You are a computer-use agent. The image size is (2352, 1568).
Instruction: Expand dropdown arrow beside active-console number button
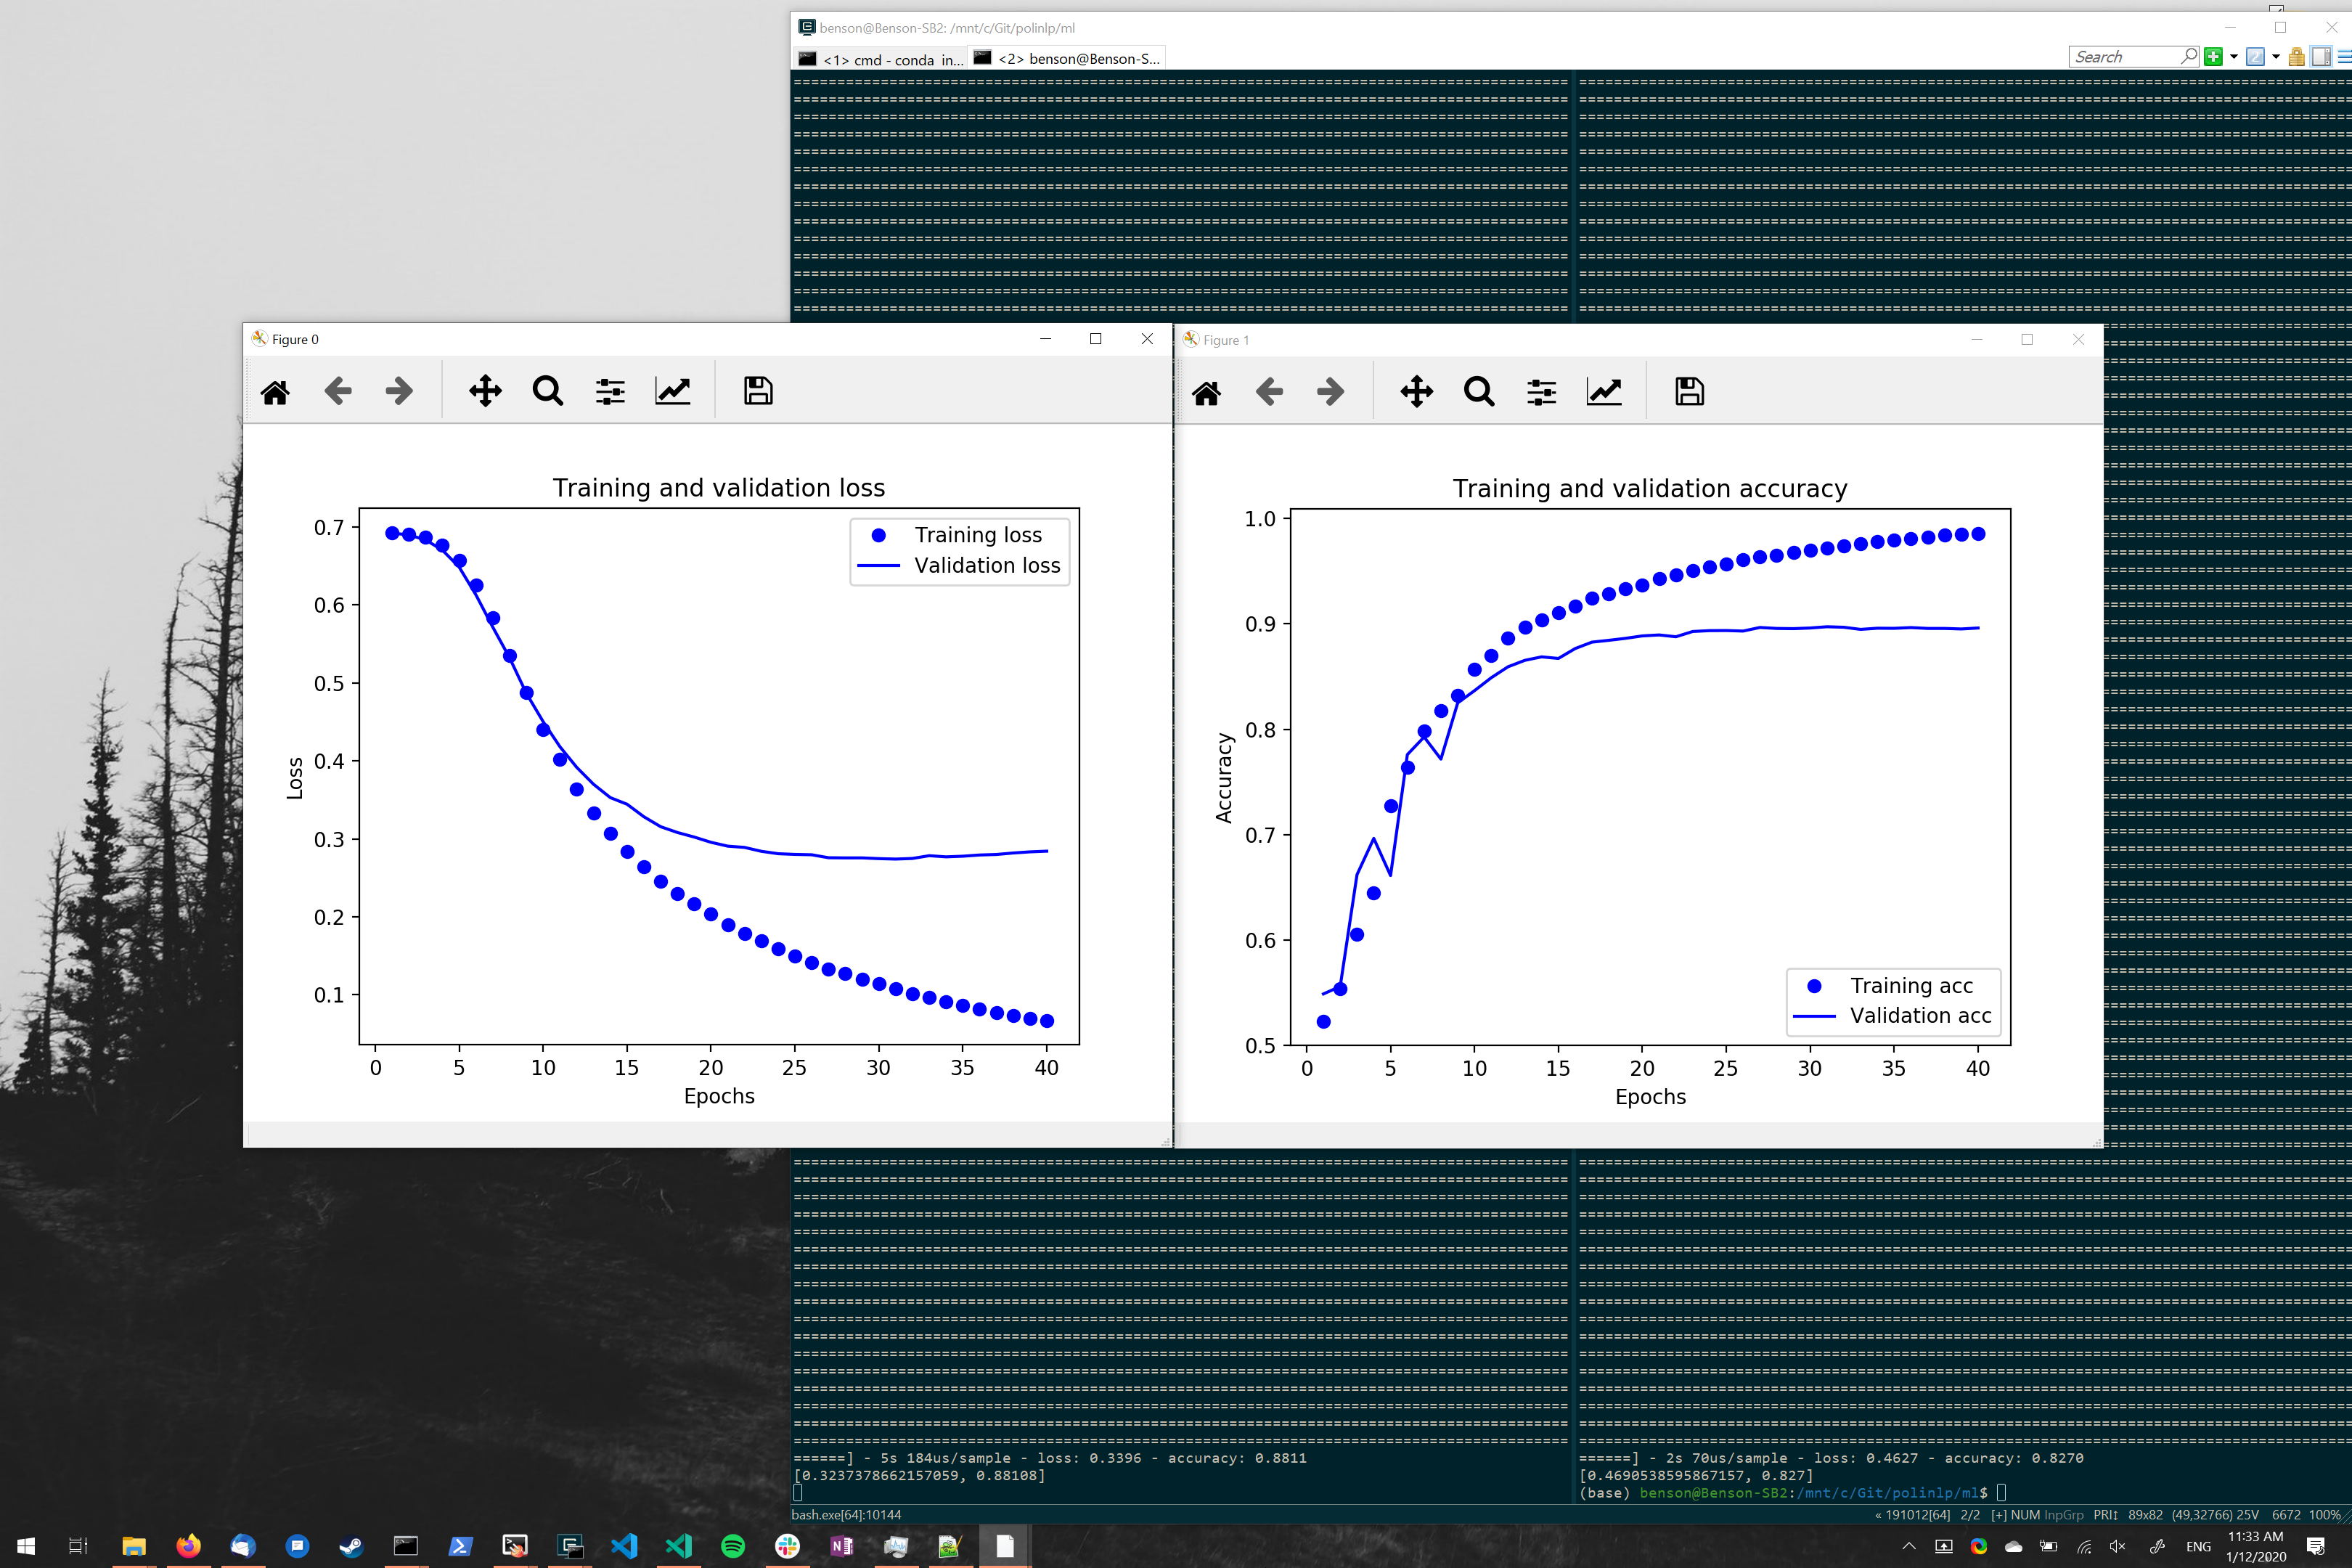pos(2276,57)
